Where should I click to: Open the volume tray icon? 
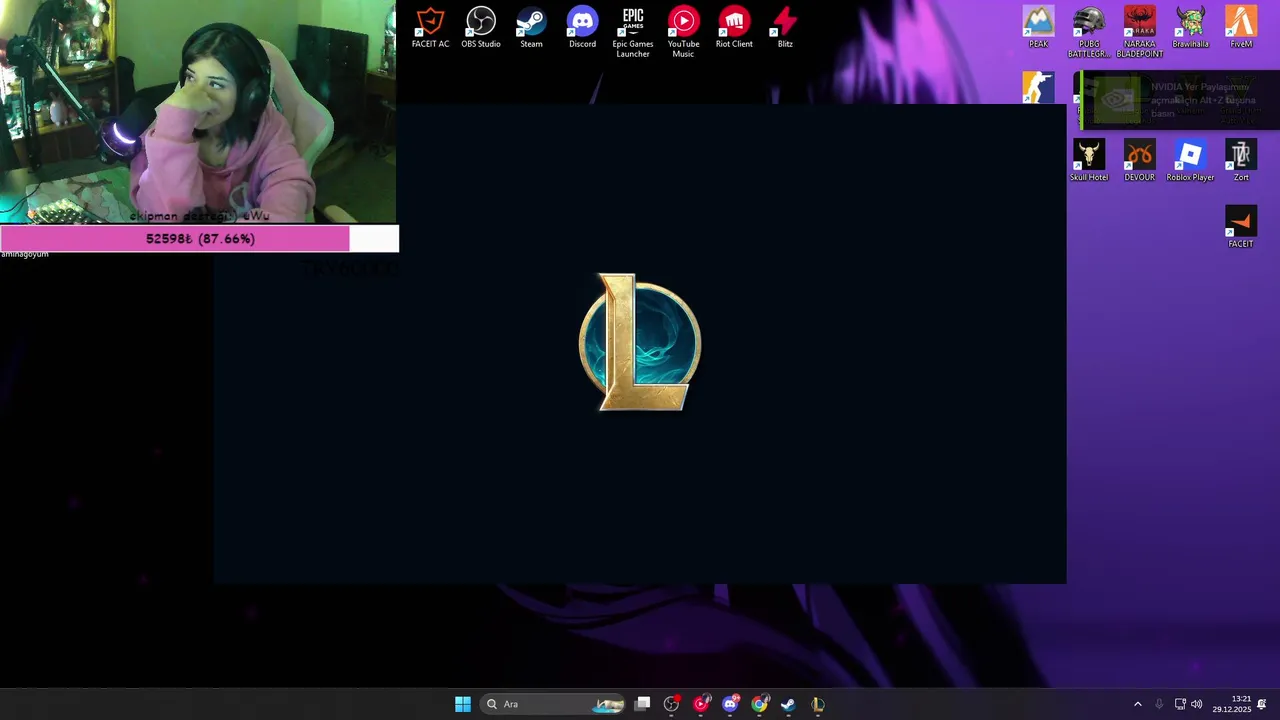click(1197, 704)
